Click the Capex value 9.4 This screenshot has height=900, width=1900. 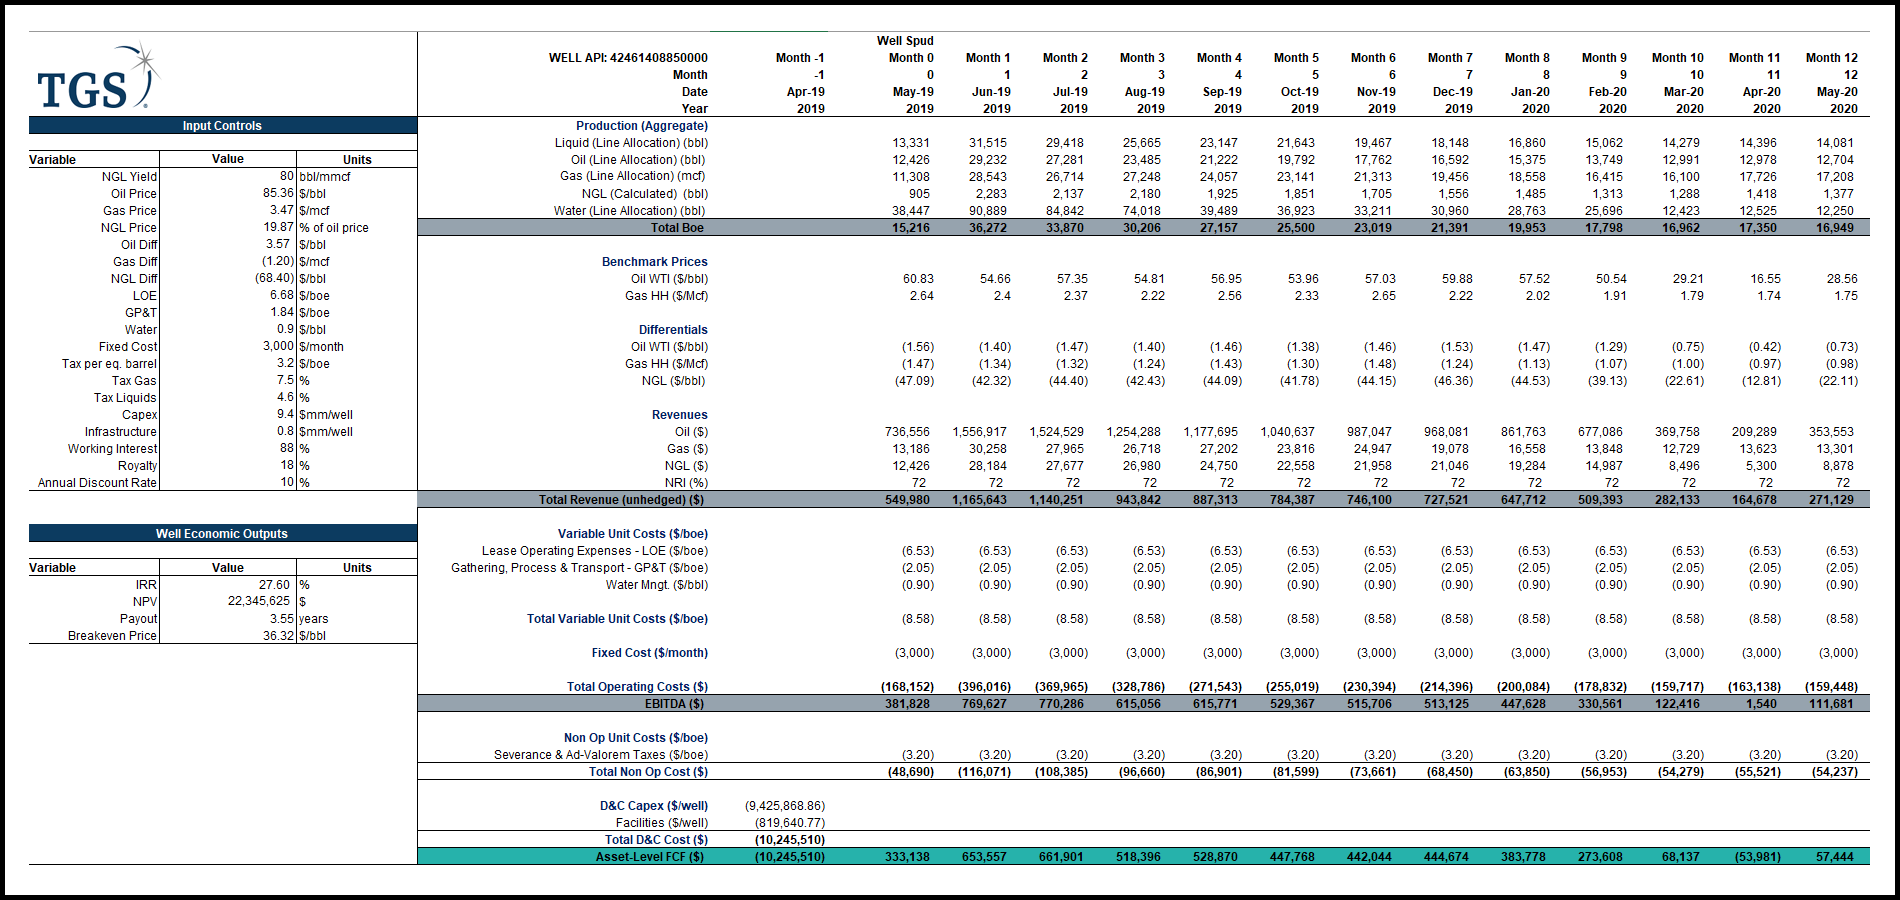pos(285,415)
